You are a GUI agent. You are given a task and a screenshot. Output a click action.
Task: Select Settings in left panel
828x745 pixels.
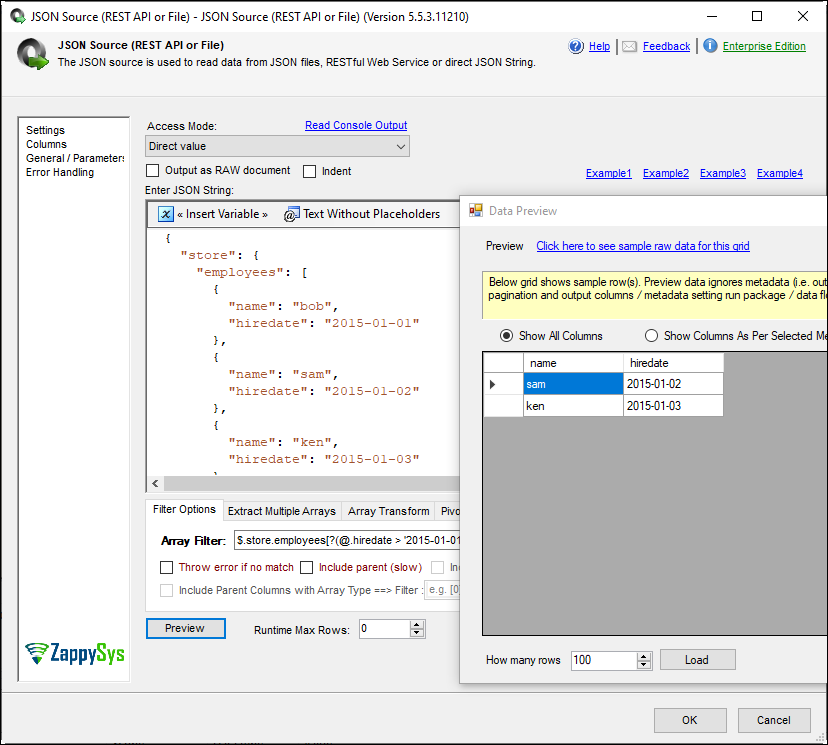click(45, 130)
